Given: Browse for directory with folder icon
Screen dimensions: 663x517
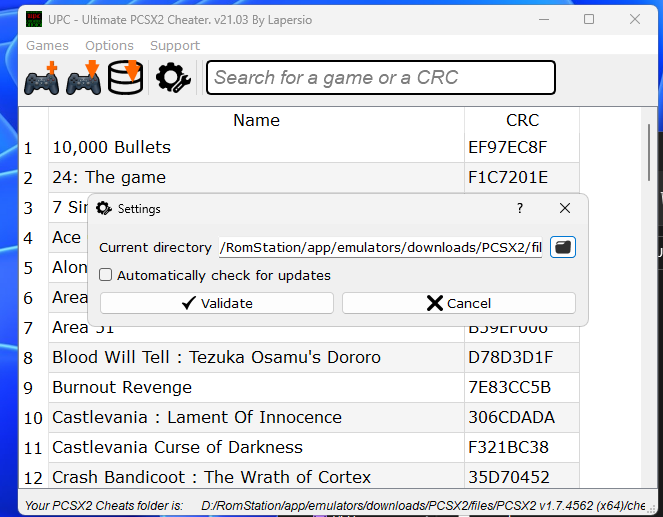Looking at the screenshot, I should tap(563, 247).
